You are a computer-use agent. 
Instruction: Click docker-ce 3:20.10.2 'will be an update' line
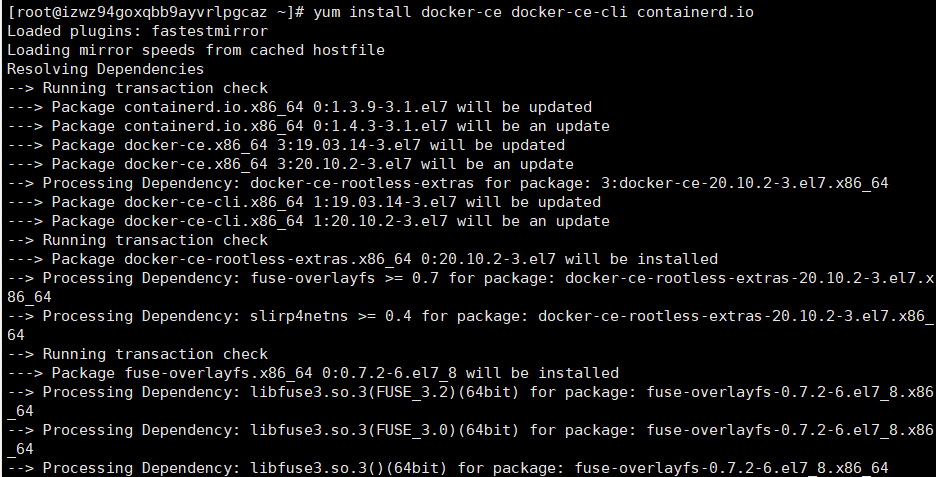(290, 164)
